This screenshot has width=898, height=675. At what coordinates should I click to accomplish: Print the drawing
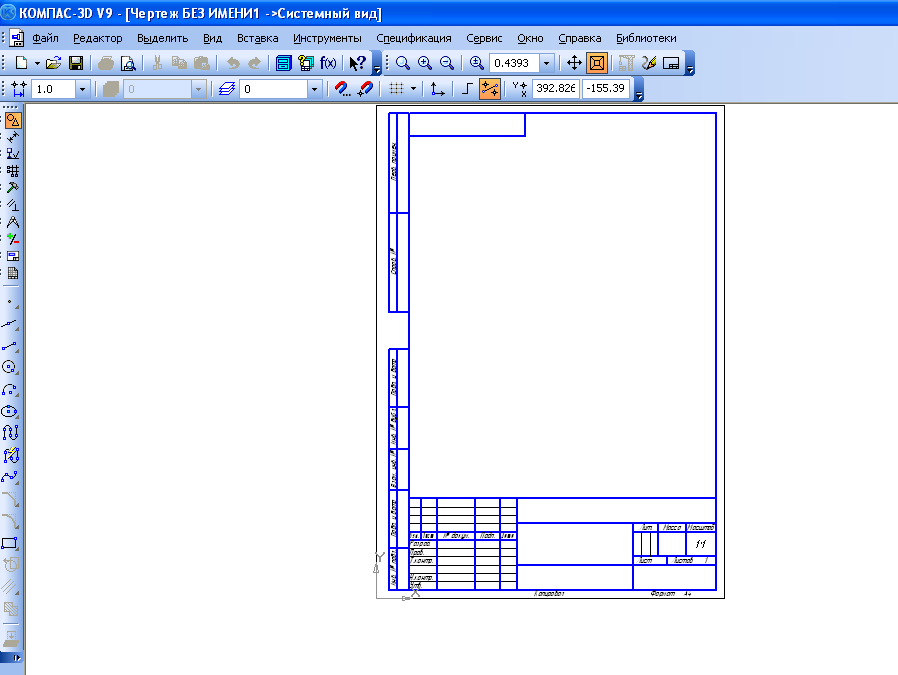(106, 63)
